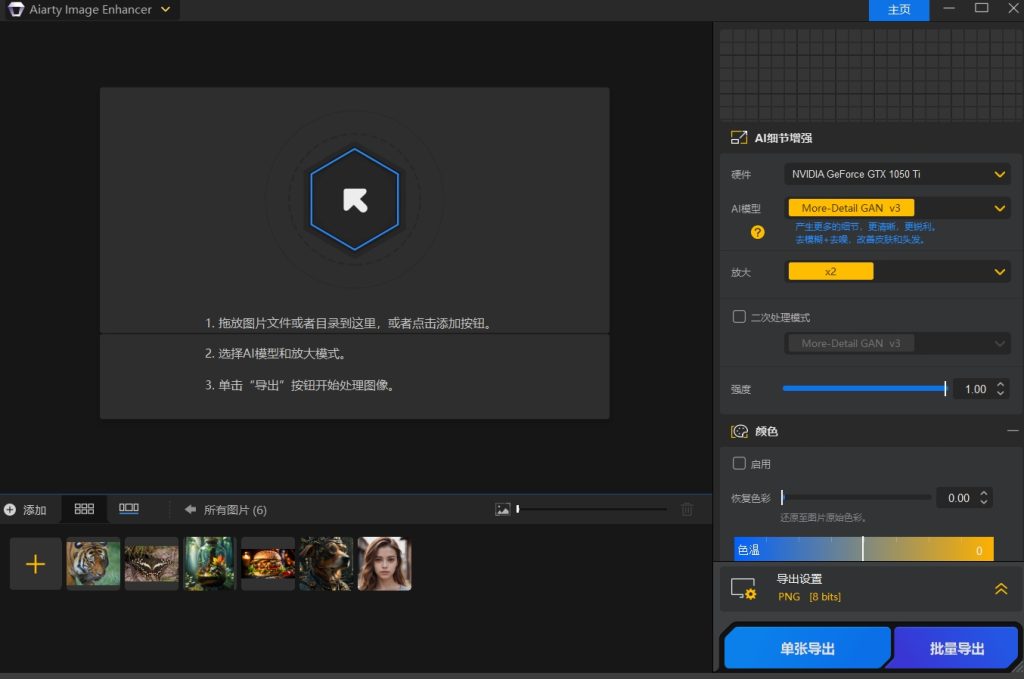Select the woman portrait thumbnail
This screenshot has height=679, width=1024.
coord(383,563)
